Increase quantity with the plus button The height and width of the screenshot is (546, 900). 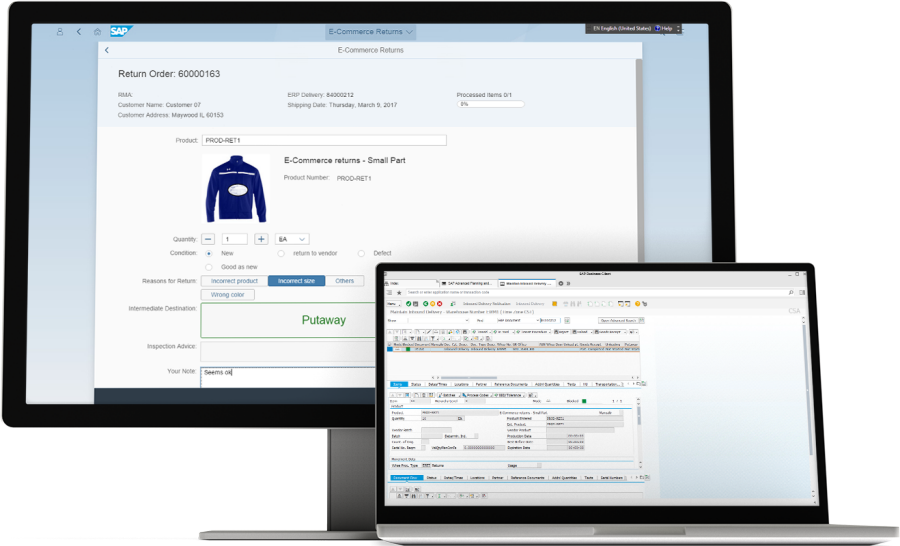point(261,239)
